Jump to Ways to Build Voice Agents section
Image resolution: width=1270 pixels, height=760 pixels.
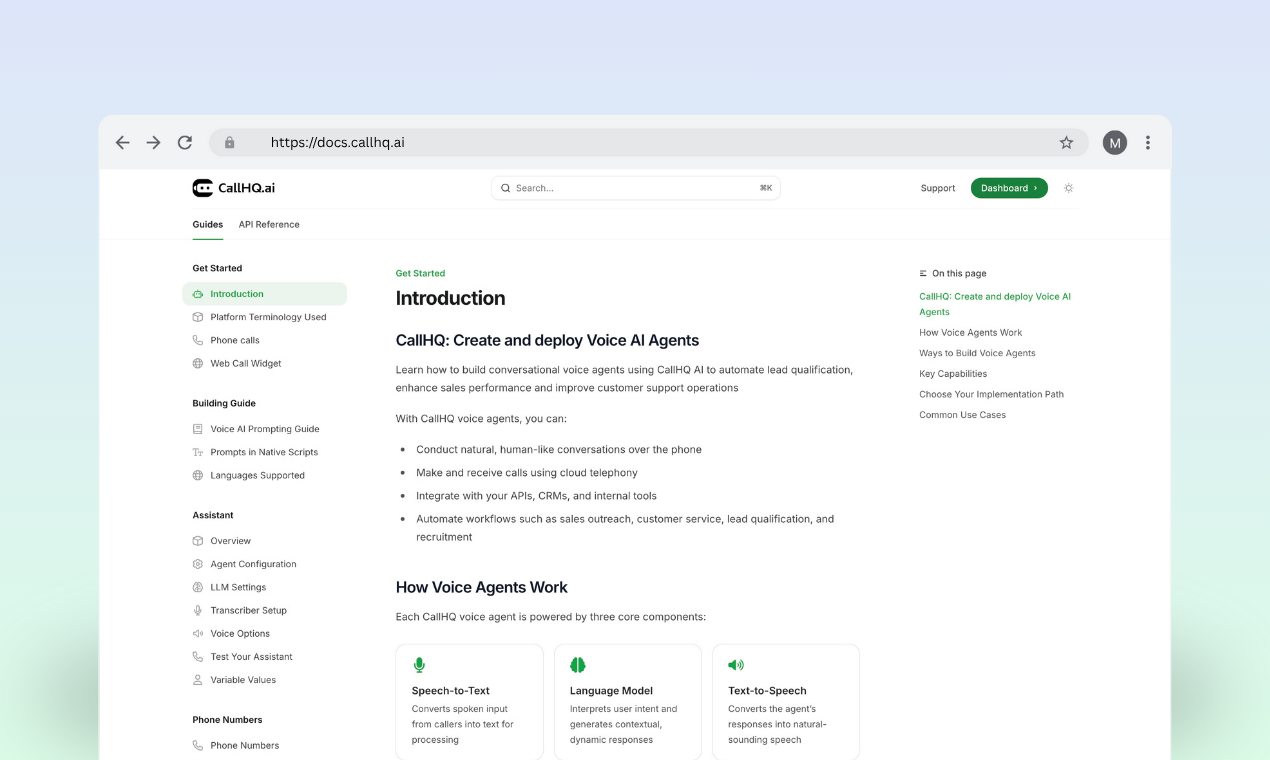pyautogui.click(x=977, y=353)
